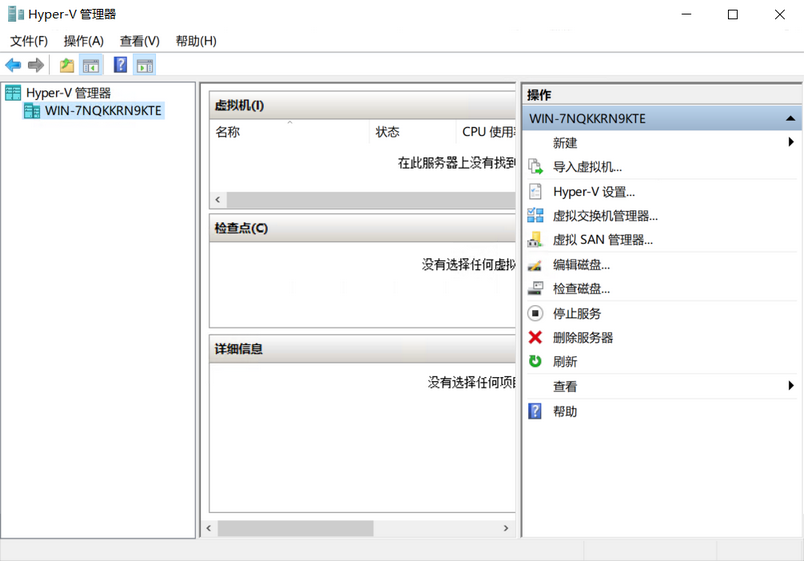
Task: Click the 停止服务 stop circle icon
Action: click(535, 313)
